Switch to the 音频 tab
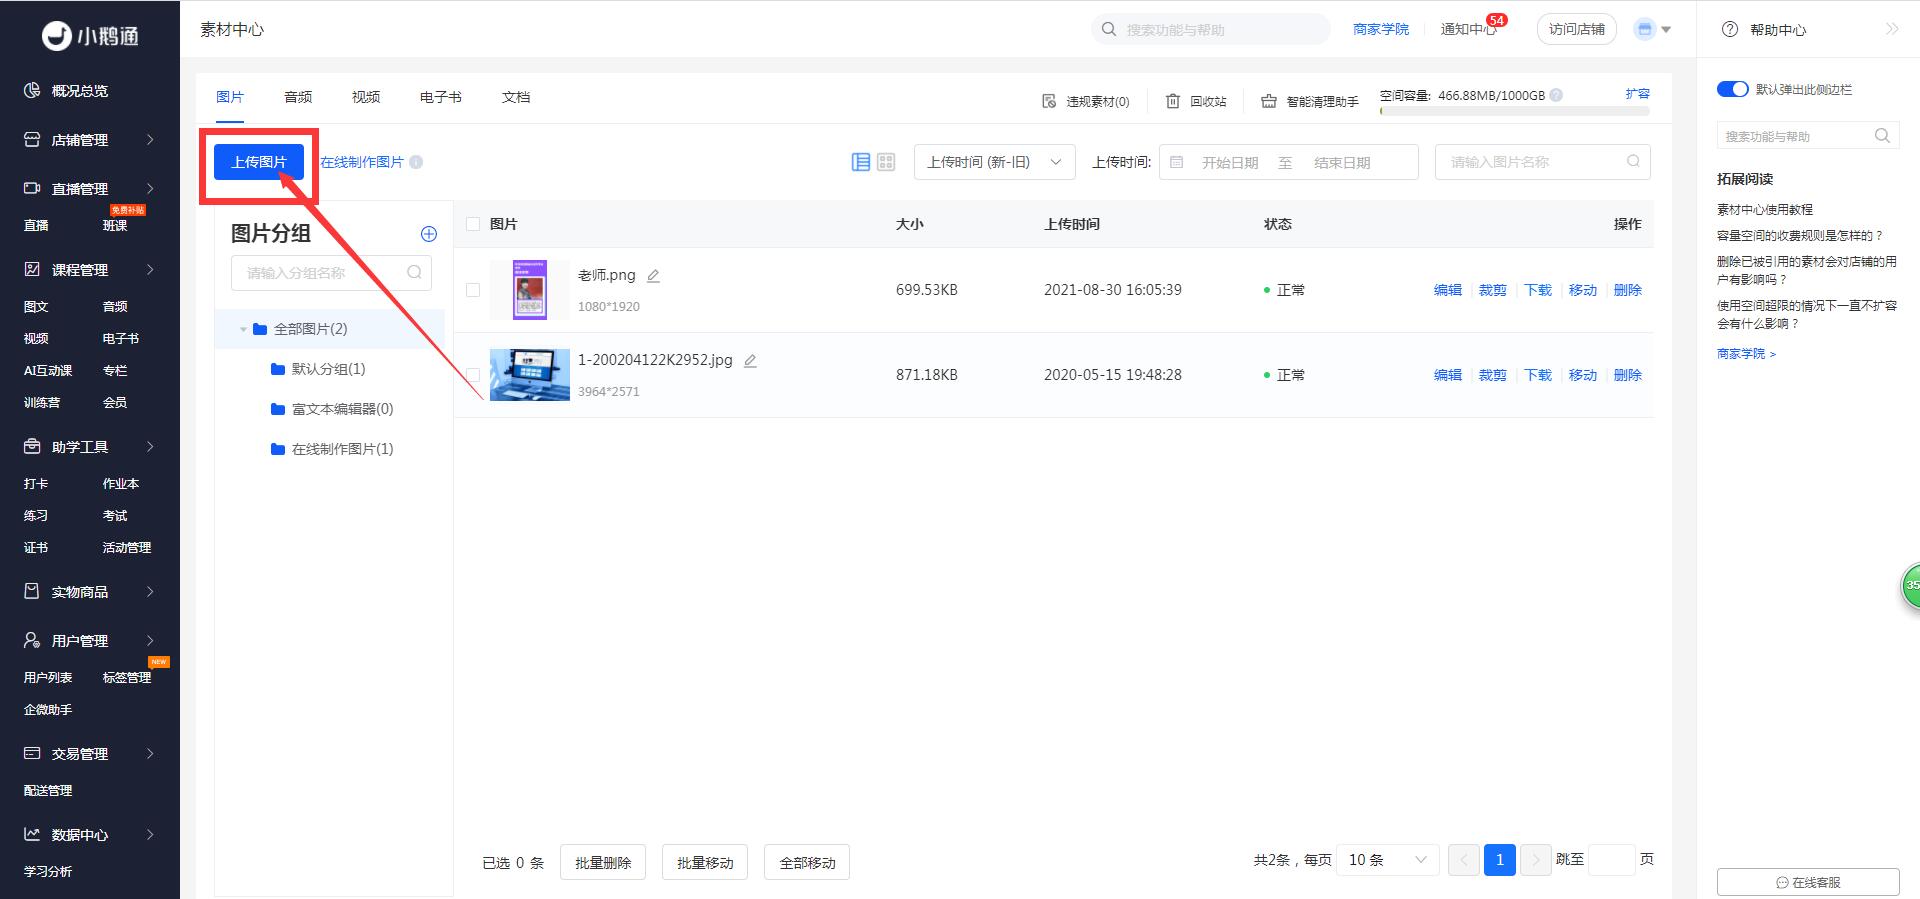The height and width of the screenshot is (899, 1920). (x=298, y=97)
